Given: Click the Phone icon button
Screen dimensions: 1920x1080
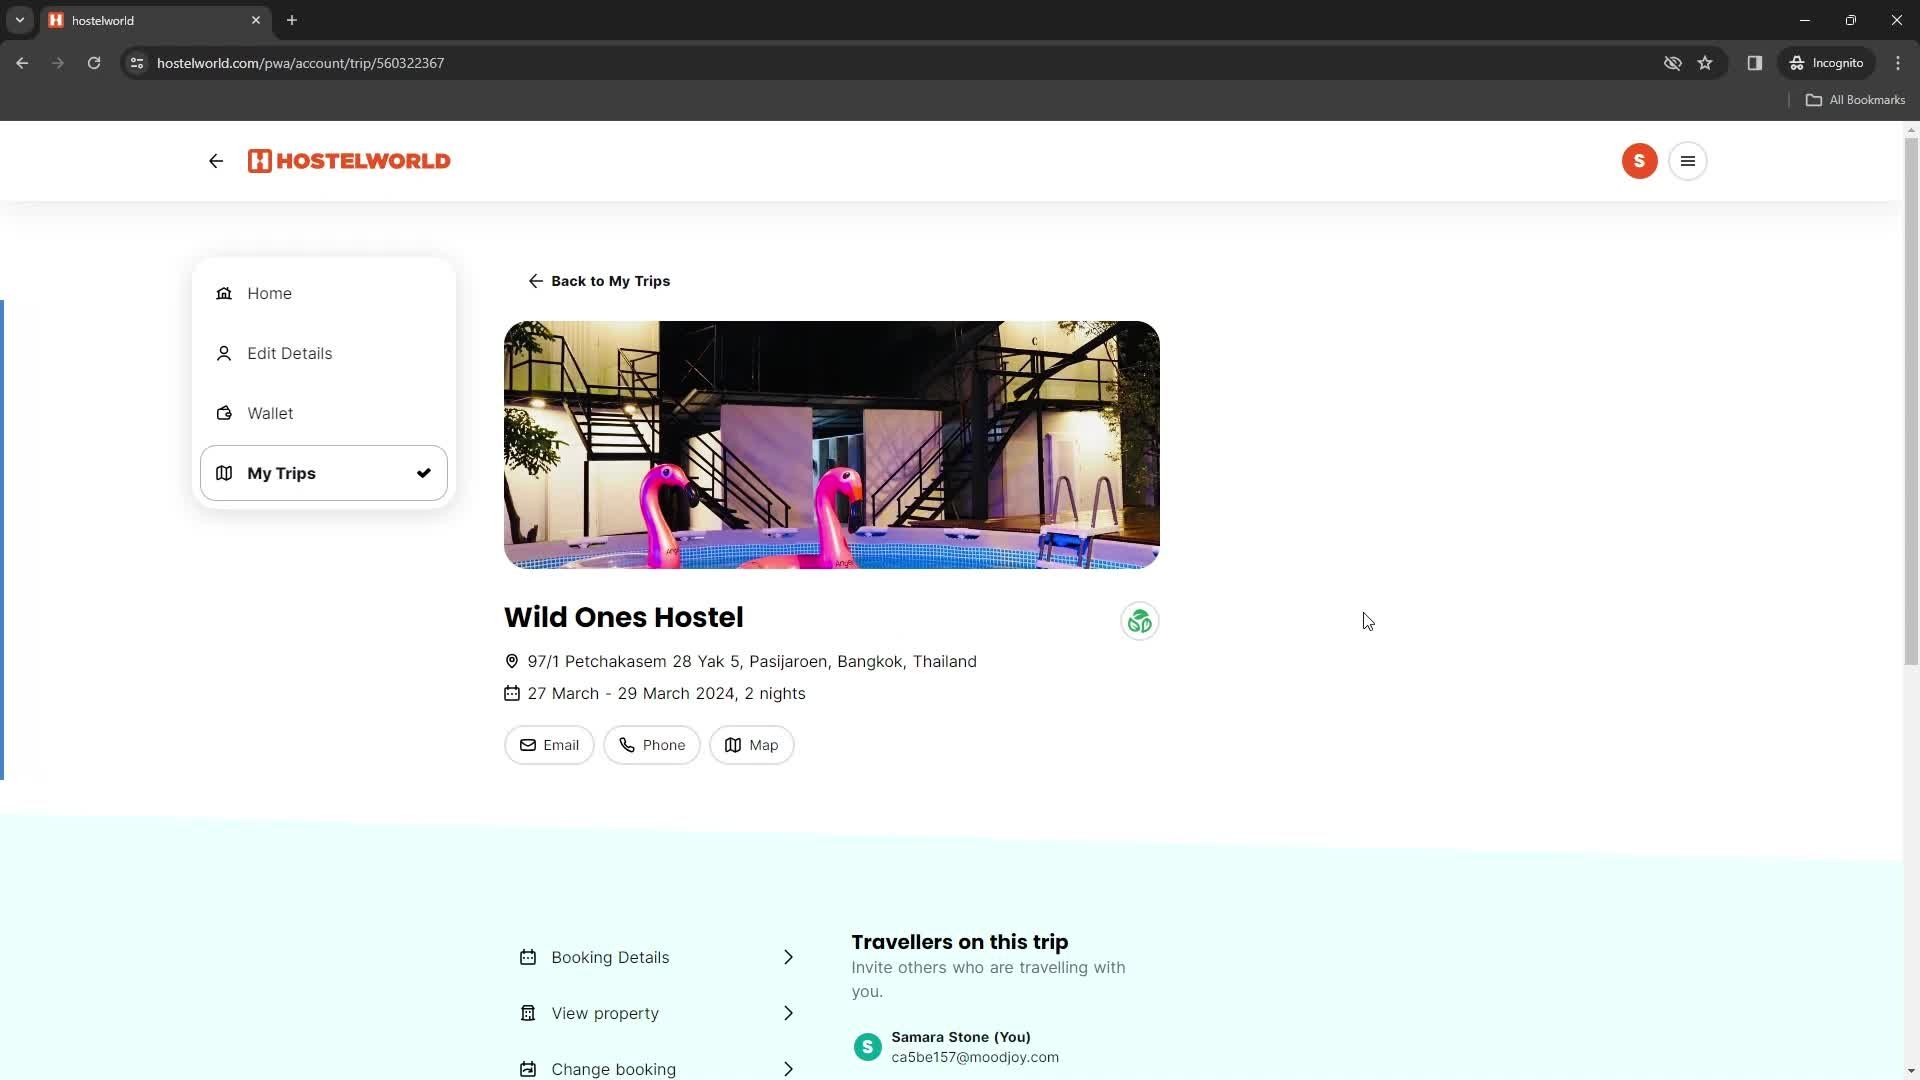Looking at the screenshot, I should pyautogui.click(x=651, y=745).
